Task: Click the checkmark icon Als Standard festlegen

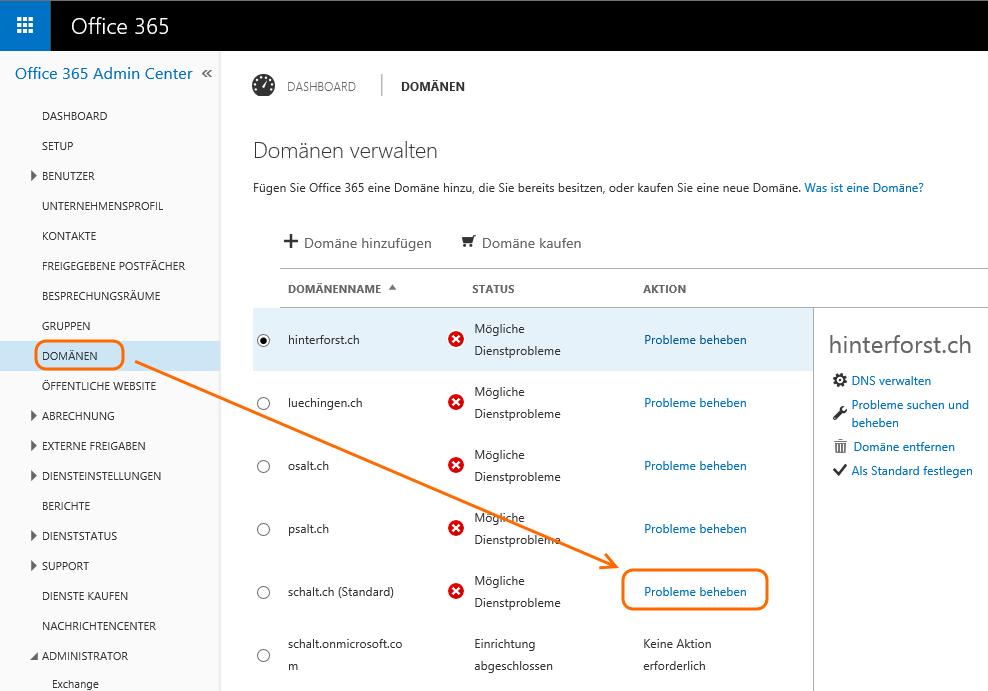Action: 840,471
